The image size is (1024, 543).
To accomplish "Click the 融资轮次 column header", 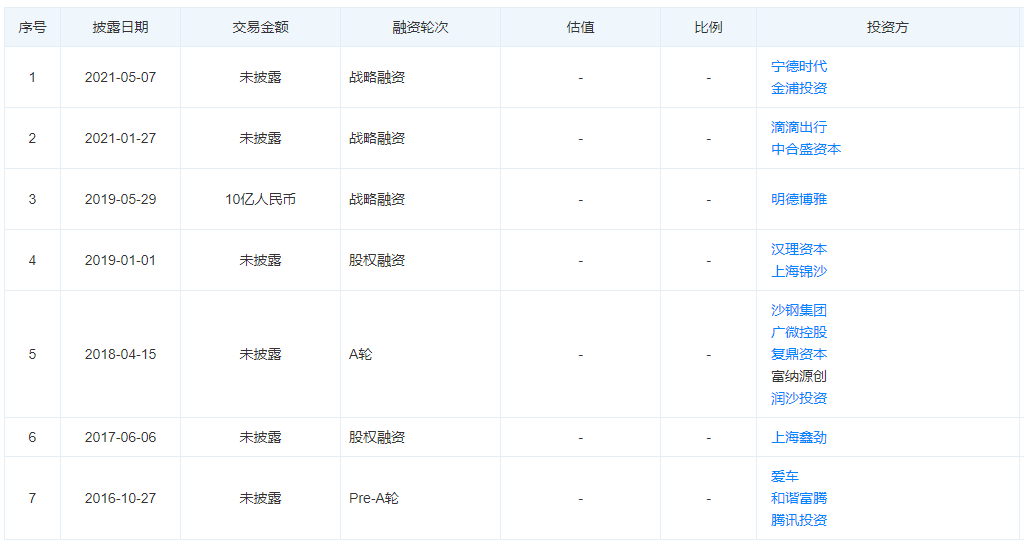I will click(x=420, y=27).
